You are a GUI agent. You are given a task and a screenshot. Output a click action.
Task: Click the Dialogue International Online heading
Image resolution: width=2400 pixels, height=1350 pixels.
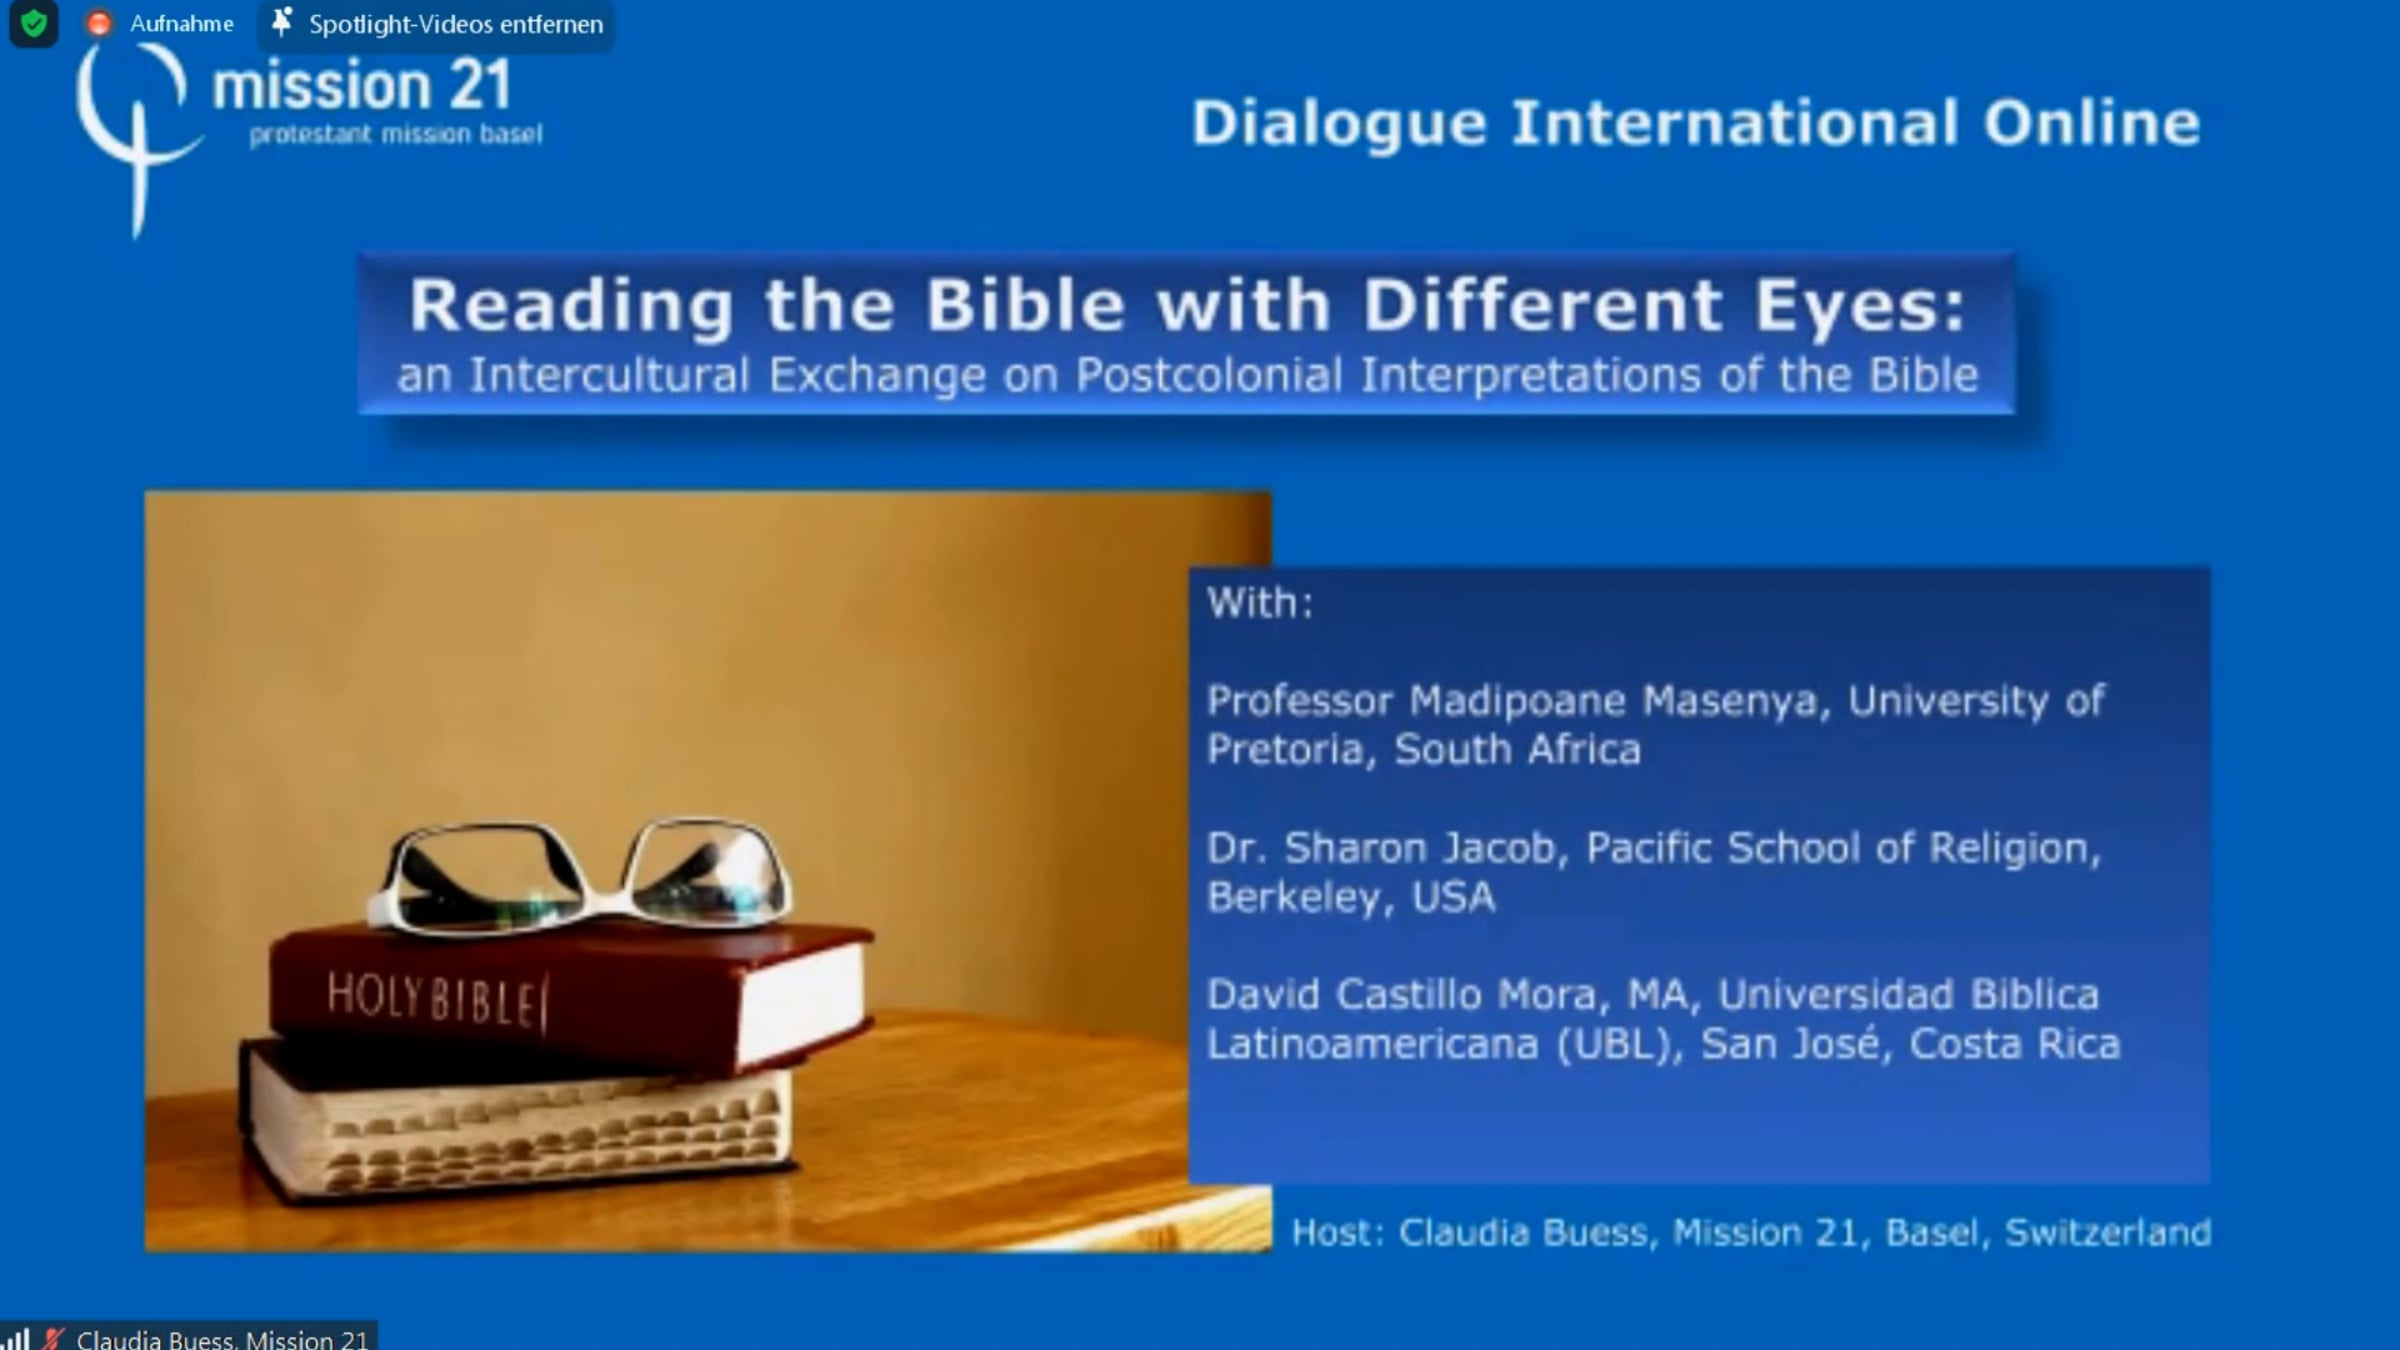1695,123
